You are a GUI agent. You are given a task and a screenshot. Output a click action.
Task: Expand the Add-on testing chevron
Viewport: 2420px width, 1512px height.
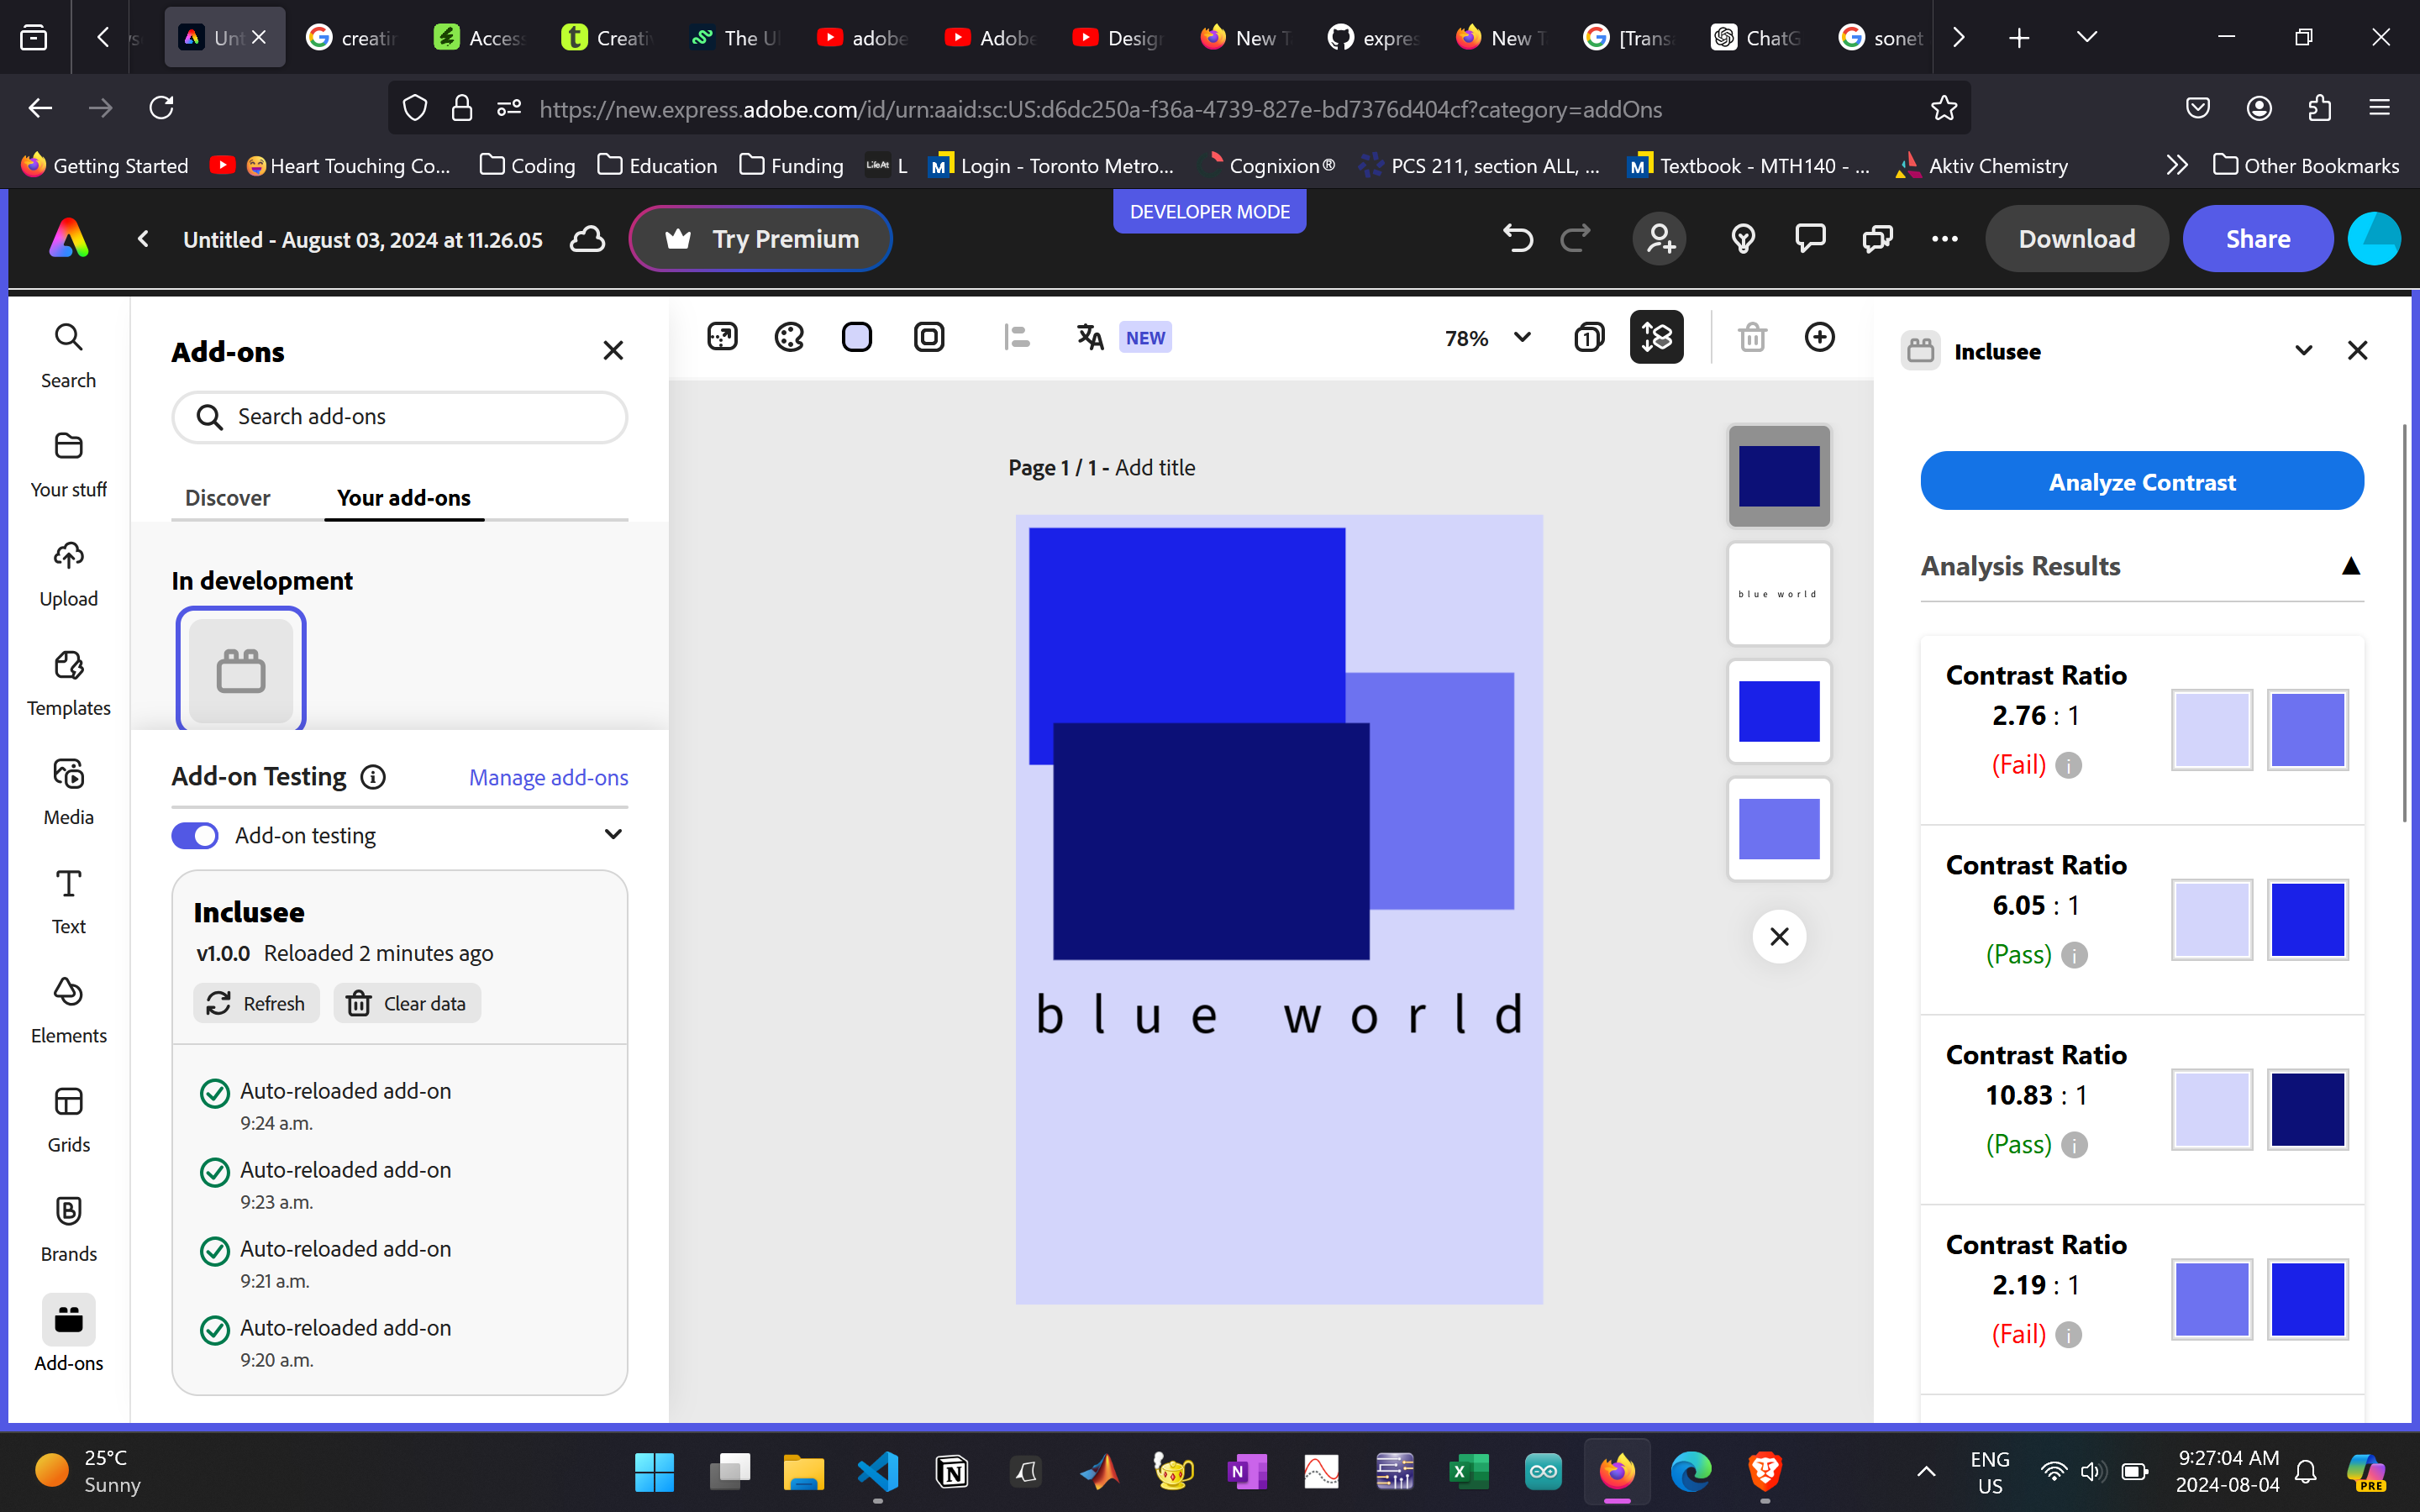click(613, 834)
